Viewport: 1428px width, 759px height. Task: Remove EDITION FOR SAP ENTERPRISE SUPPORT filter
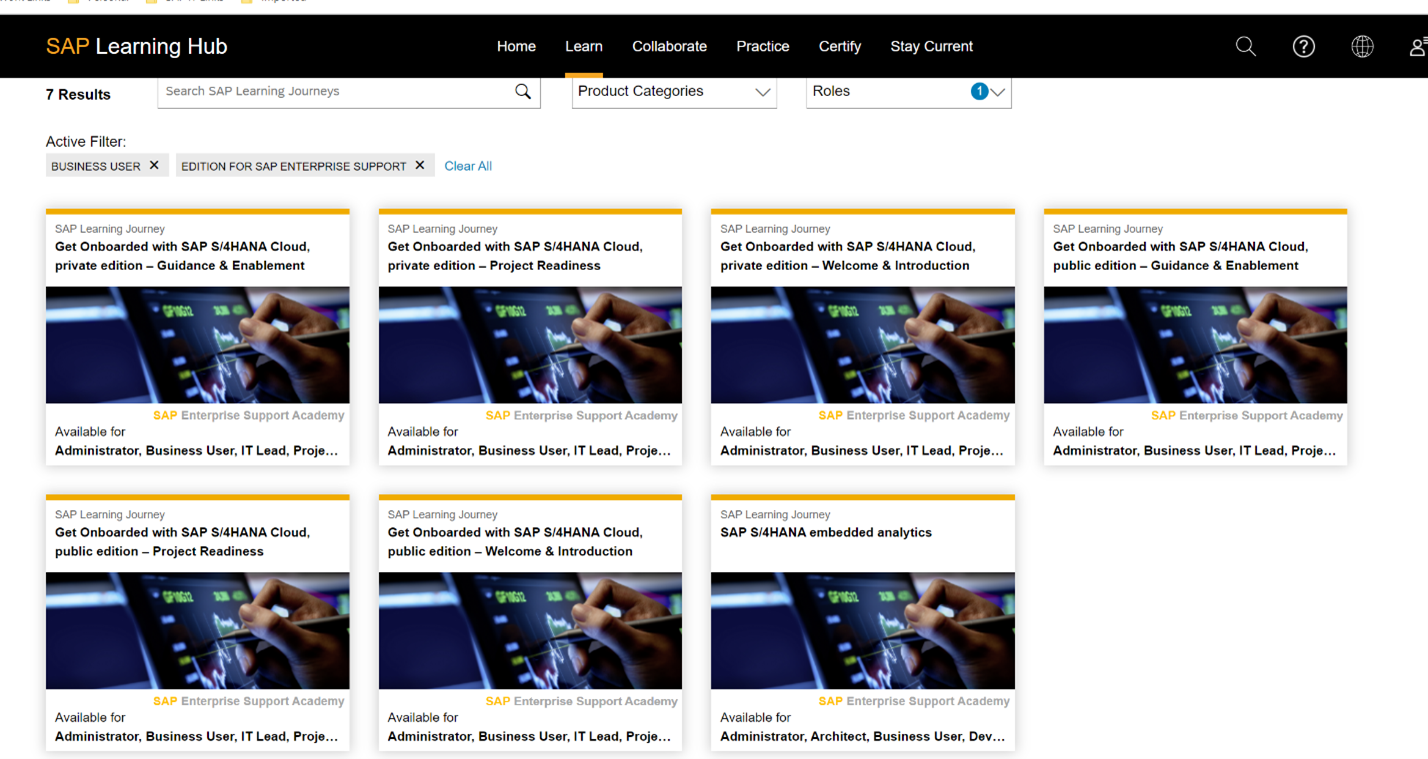420,165
